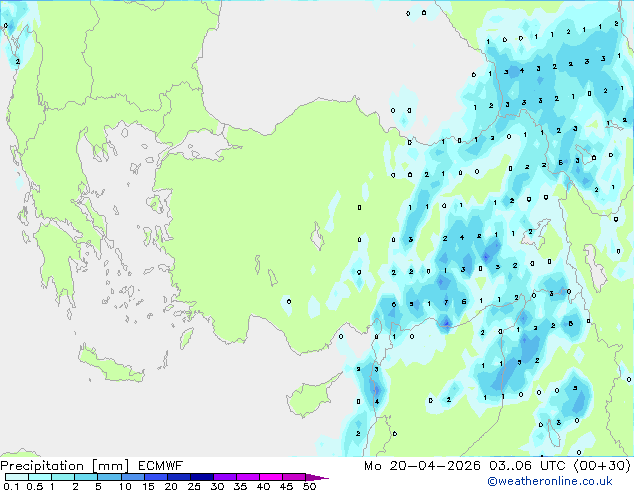Screen dimensions: 634x490
Task: Click the legend label '35'
Action: pos(241,486)
